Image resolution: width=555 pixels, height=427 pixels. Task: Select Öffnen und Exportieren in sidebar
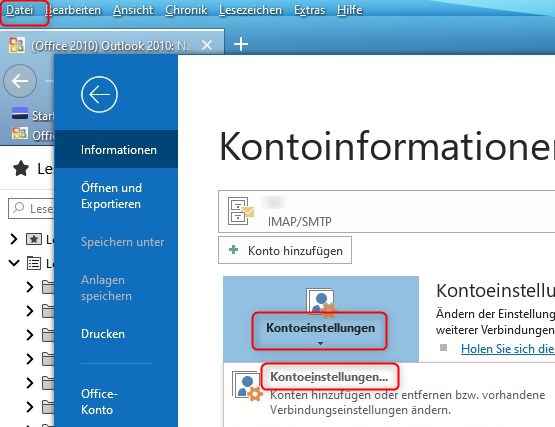(x=111, y=195)
